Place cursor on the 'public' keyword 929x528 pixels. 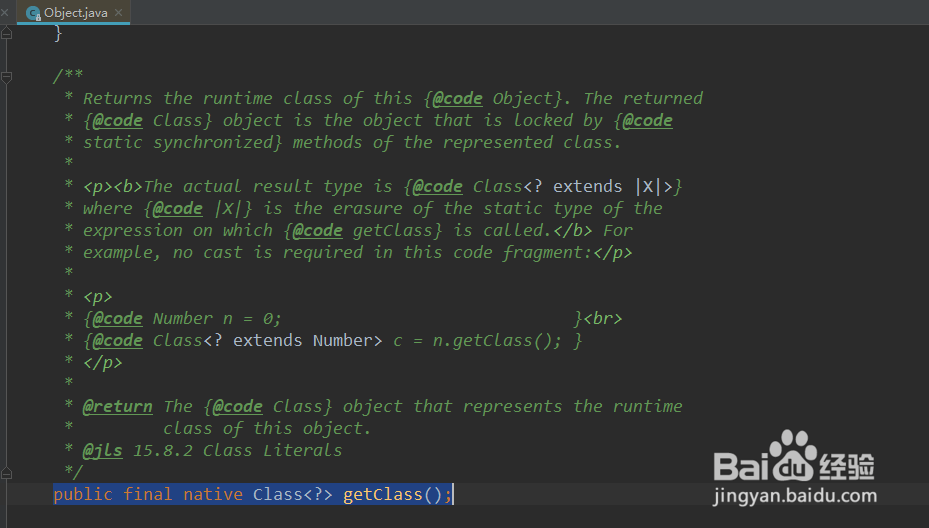(x=83, y=494)
